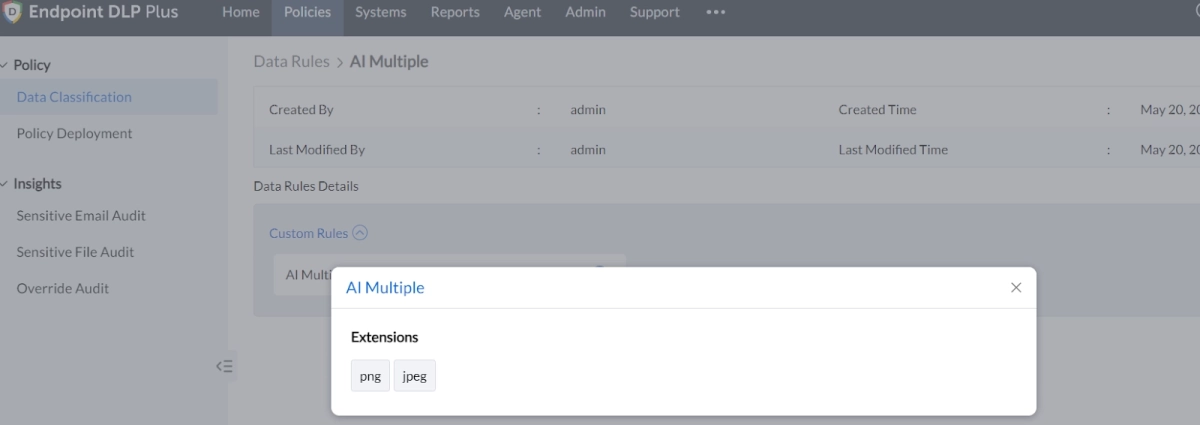Collapse the left sidebar panel
The width and height of the screenshot is (1200, 425).
pos(225,366)
